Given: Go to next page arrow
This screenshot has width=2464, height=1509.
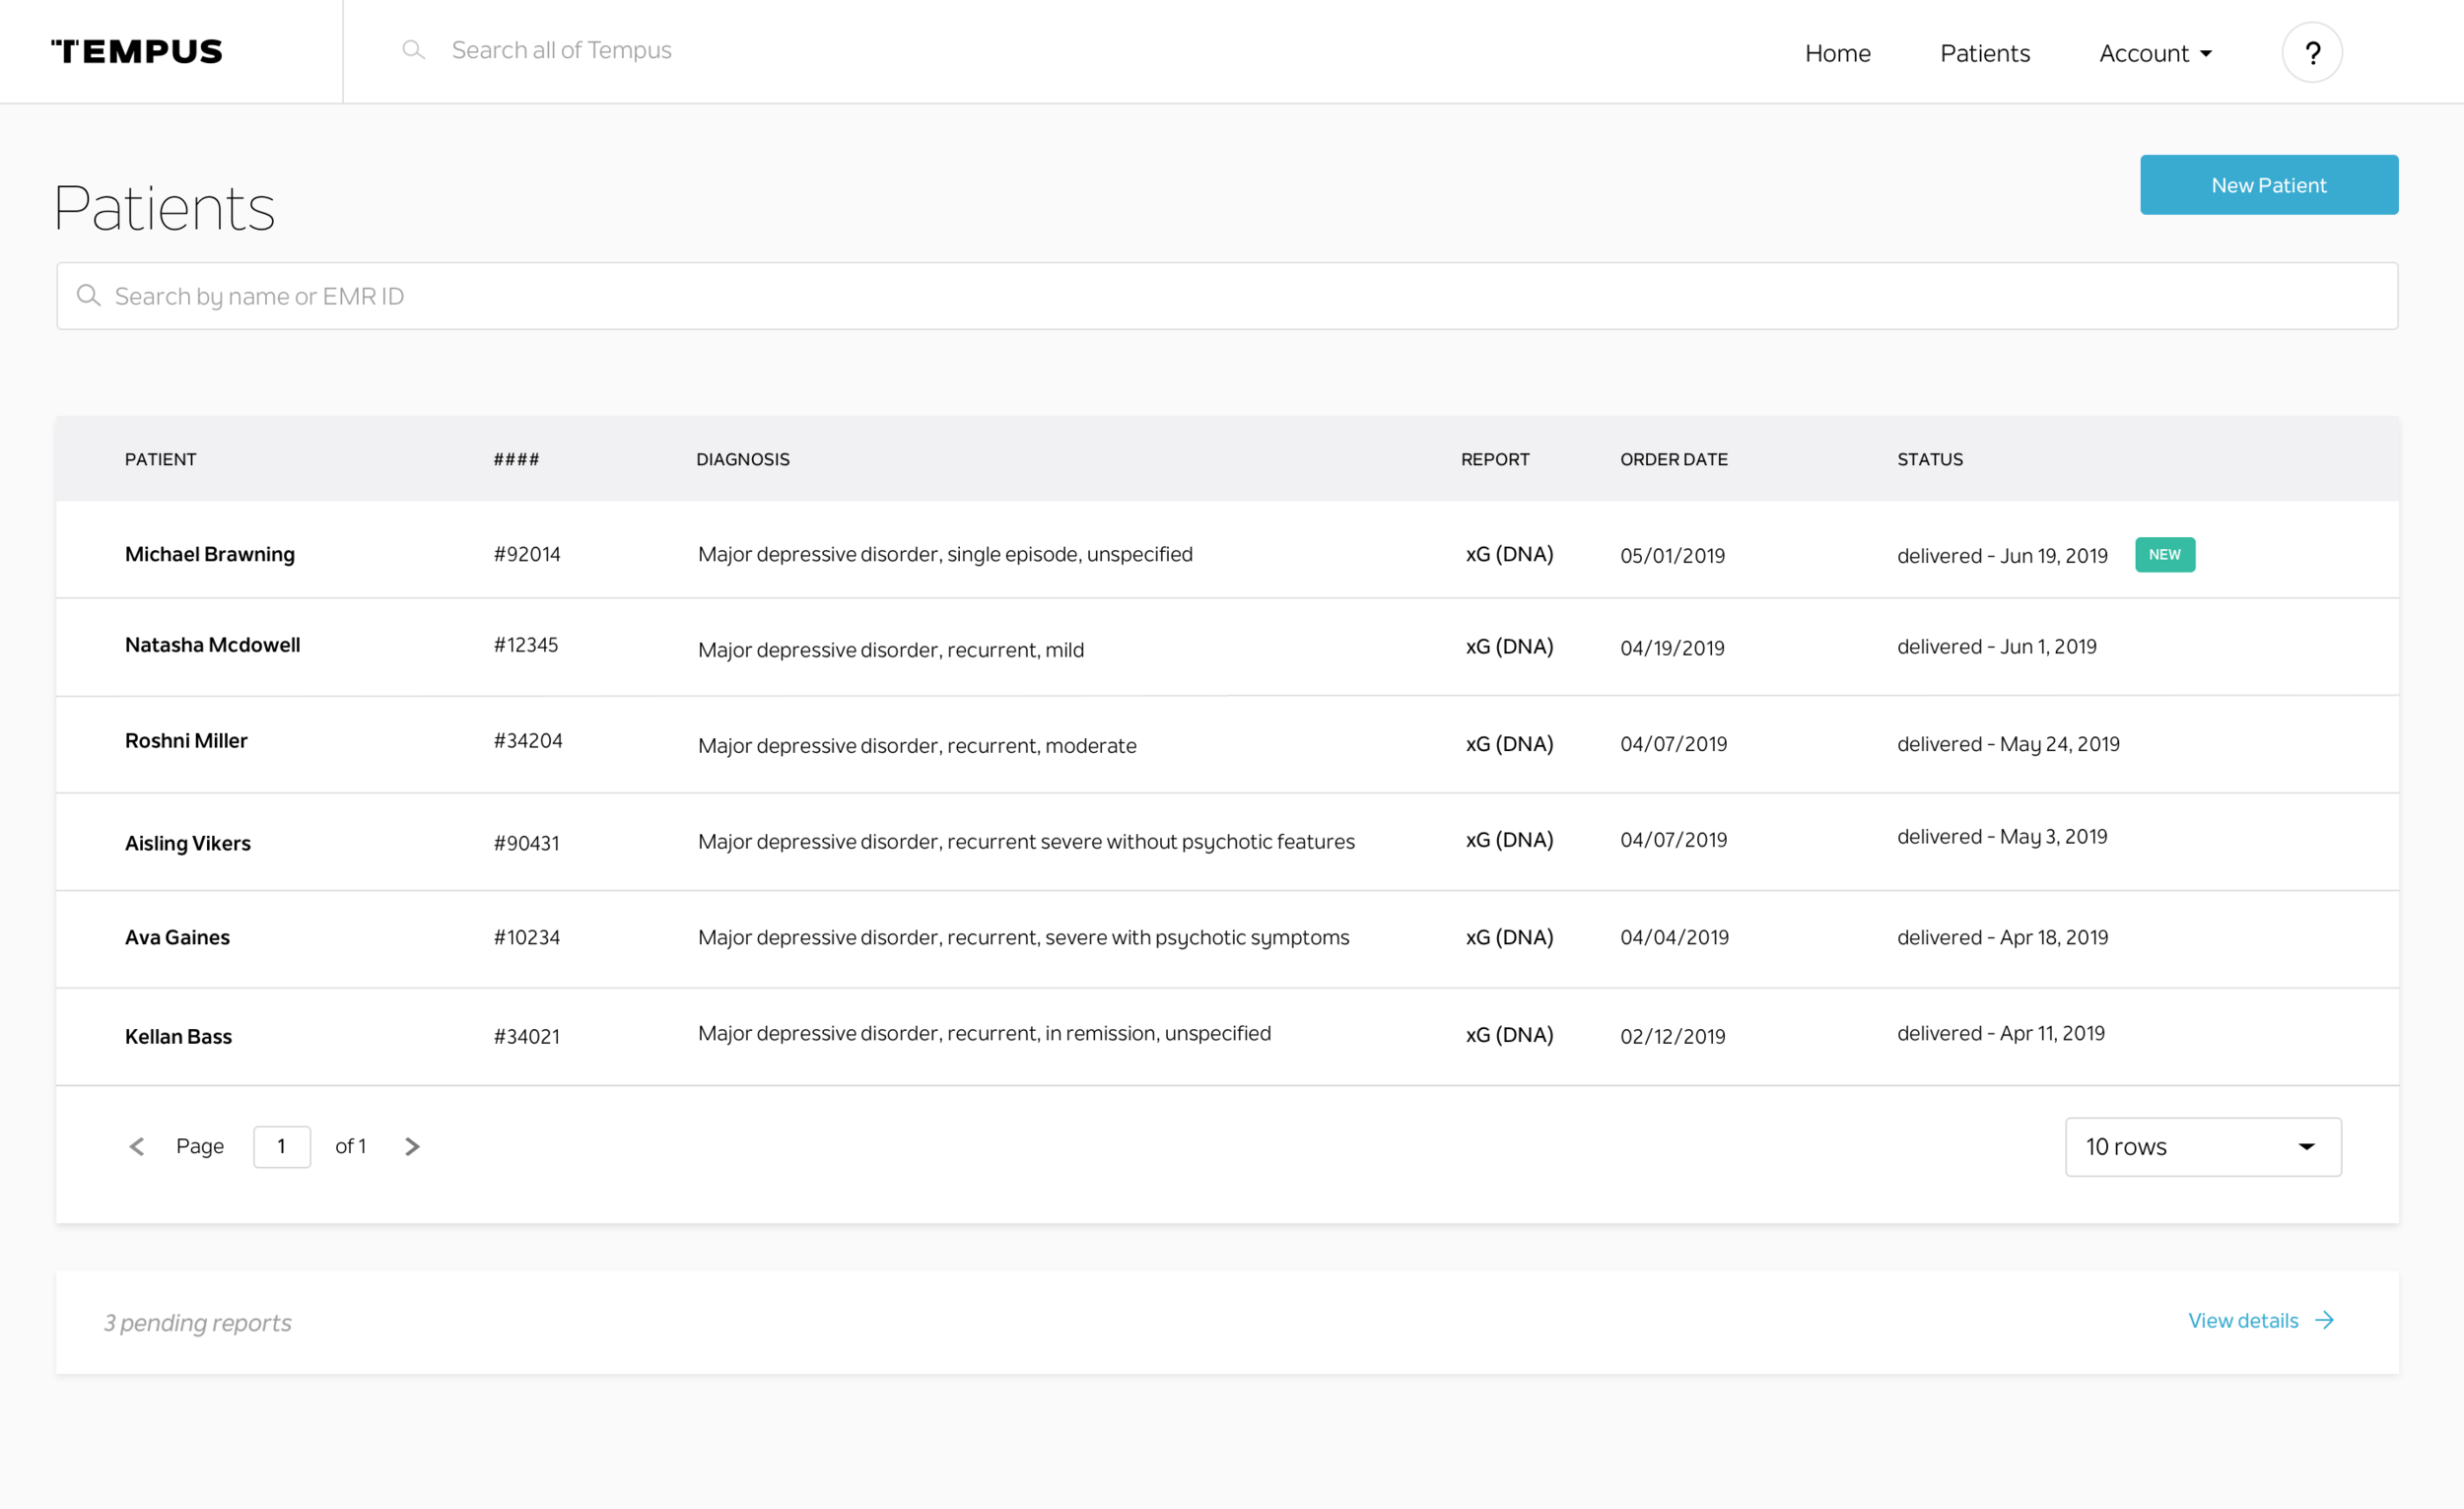Looking at the screenshot, I should click(412, 1146).
